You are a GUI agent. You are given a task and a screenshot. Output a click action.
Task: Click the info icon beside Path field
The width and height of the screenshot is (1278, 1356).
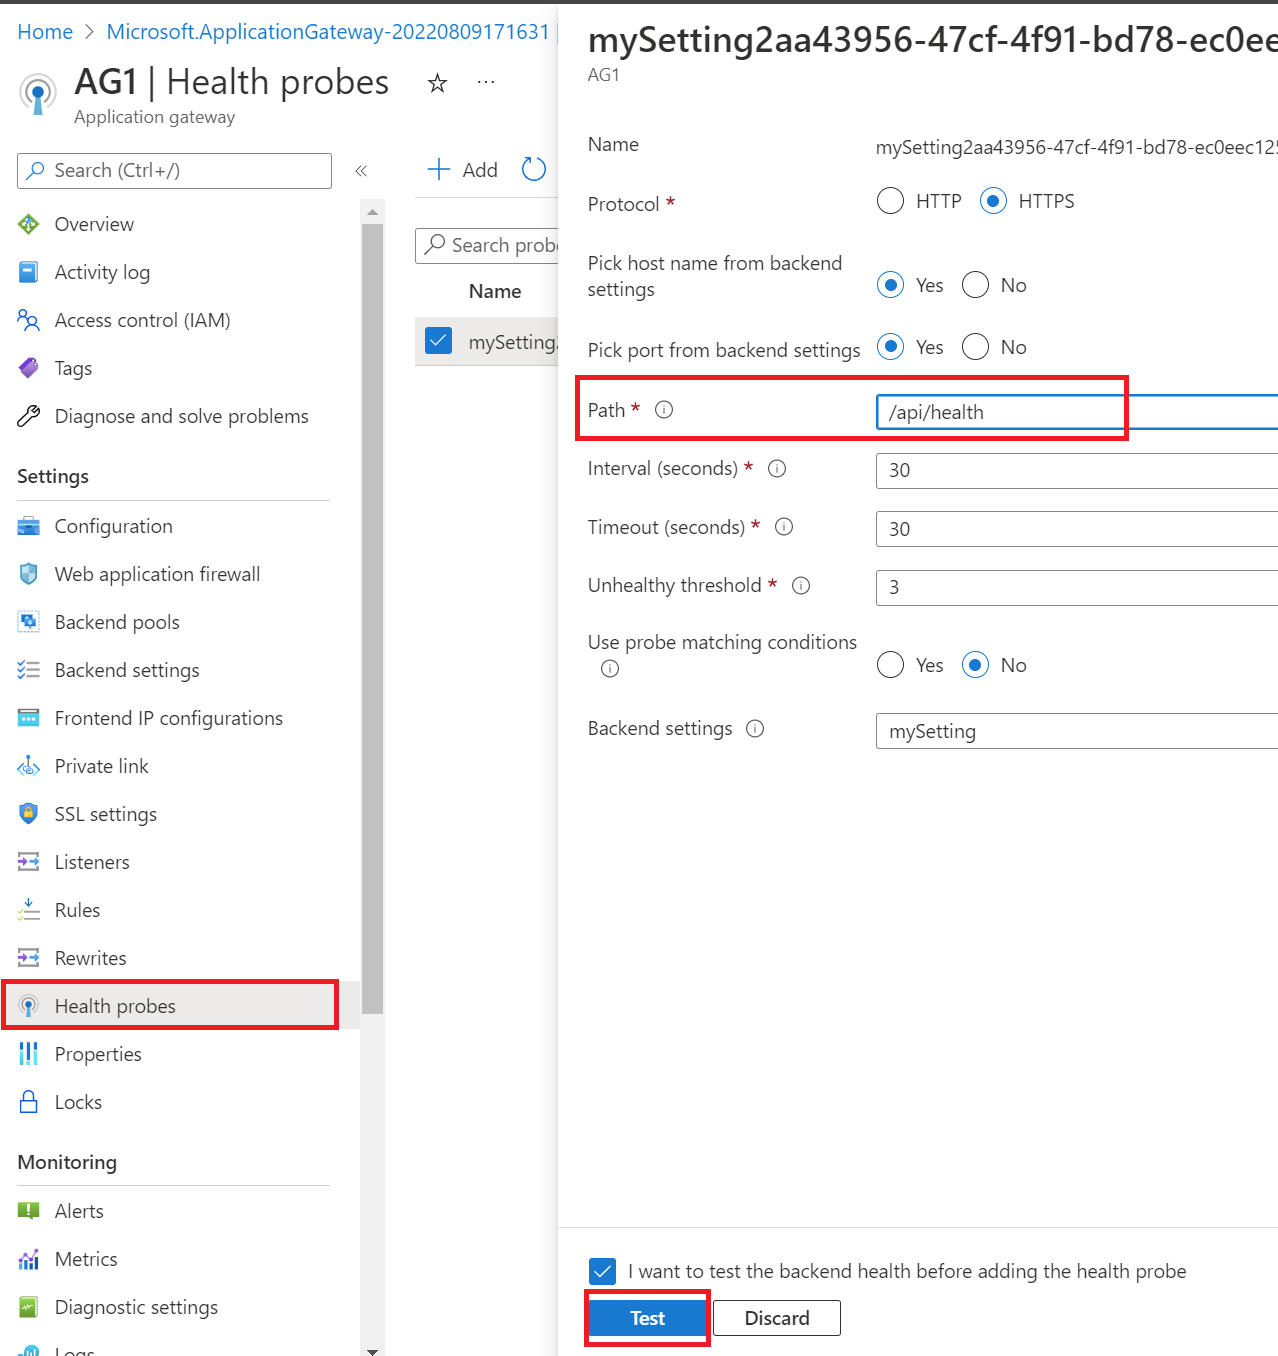click(664, 409)
